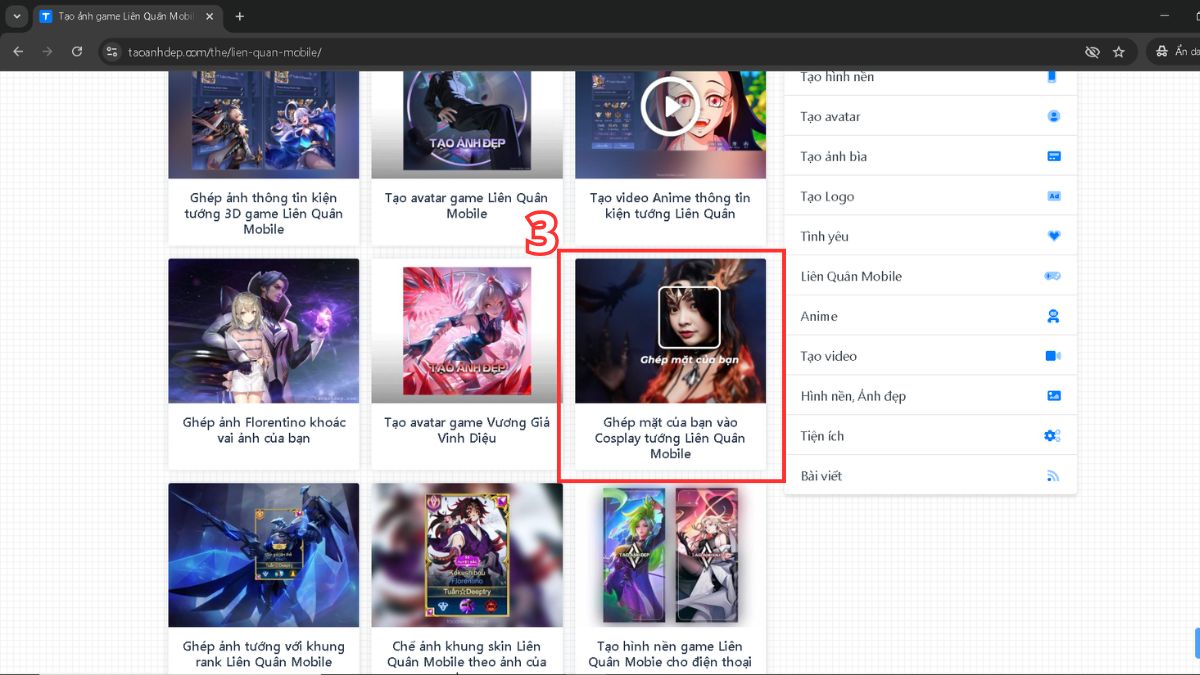Click the phone icon beside Tạo hình nền
This screenshot has height=675, width=1200.
[1052, 77]
